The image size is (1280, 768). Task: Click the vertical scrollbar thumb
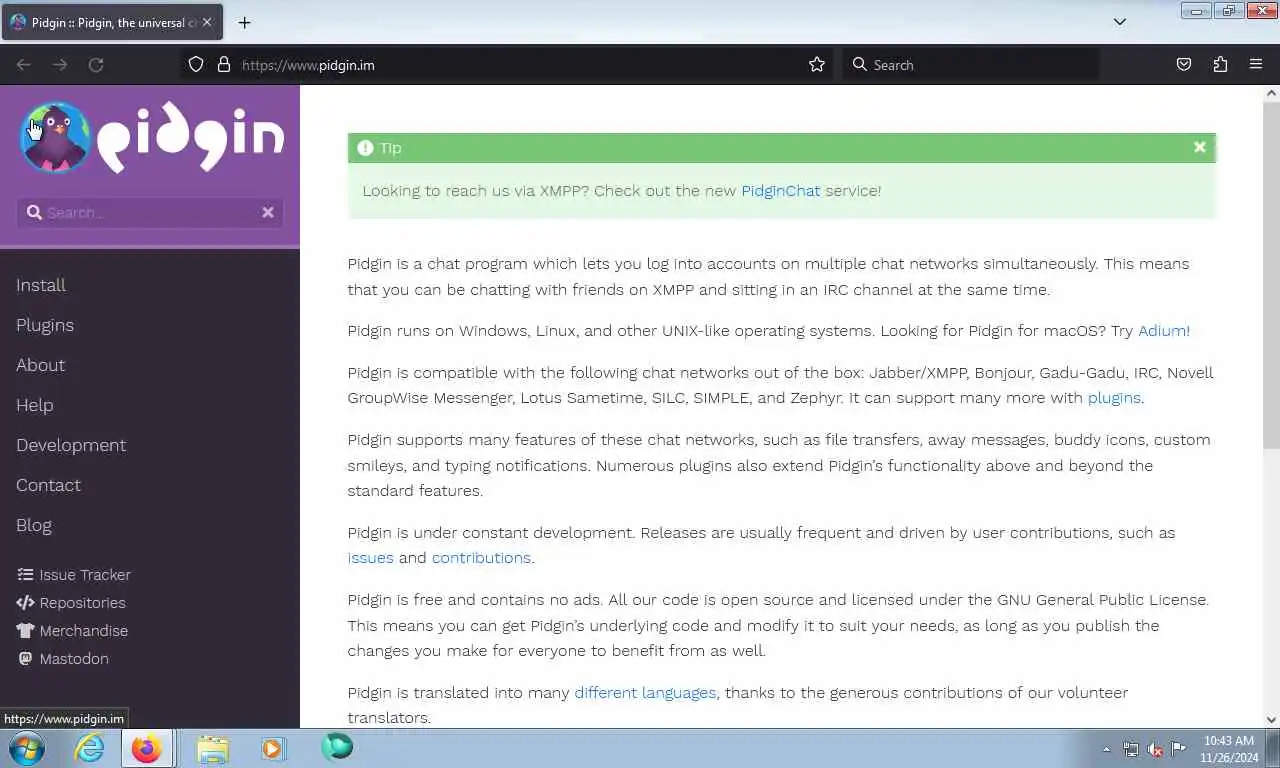pos(1271,275)
